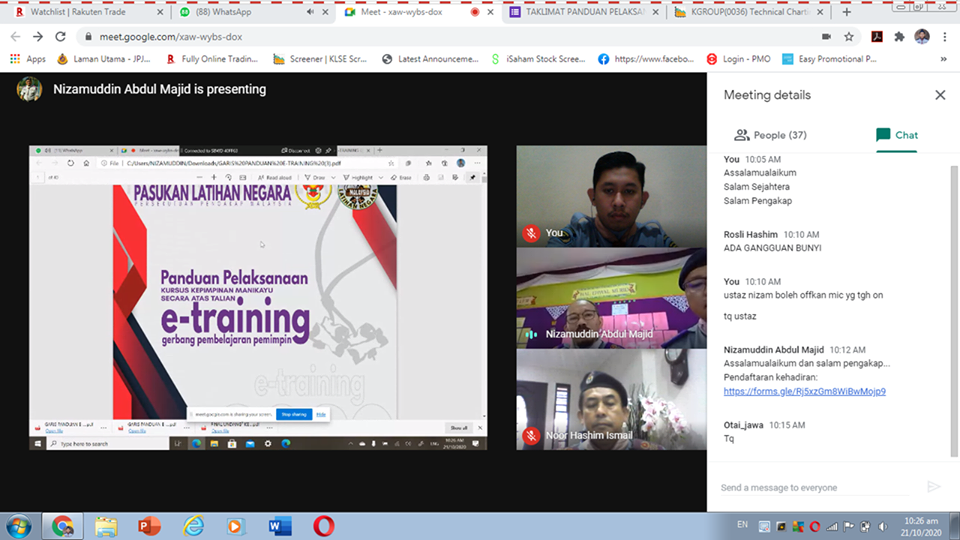
Task: Switch to the Chat tab
Action: click(896, 135)
